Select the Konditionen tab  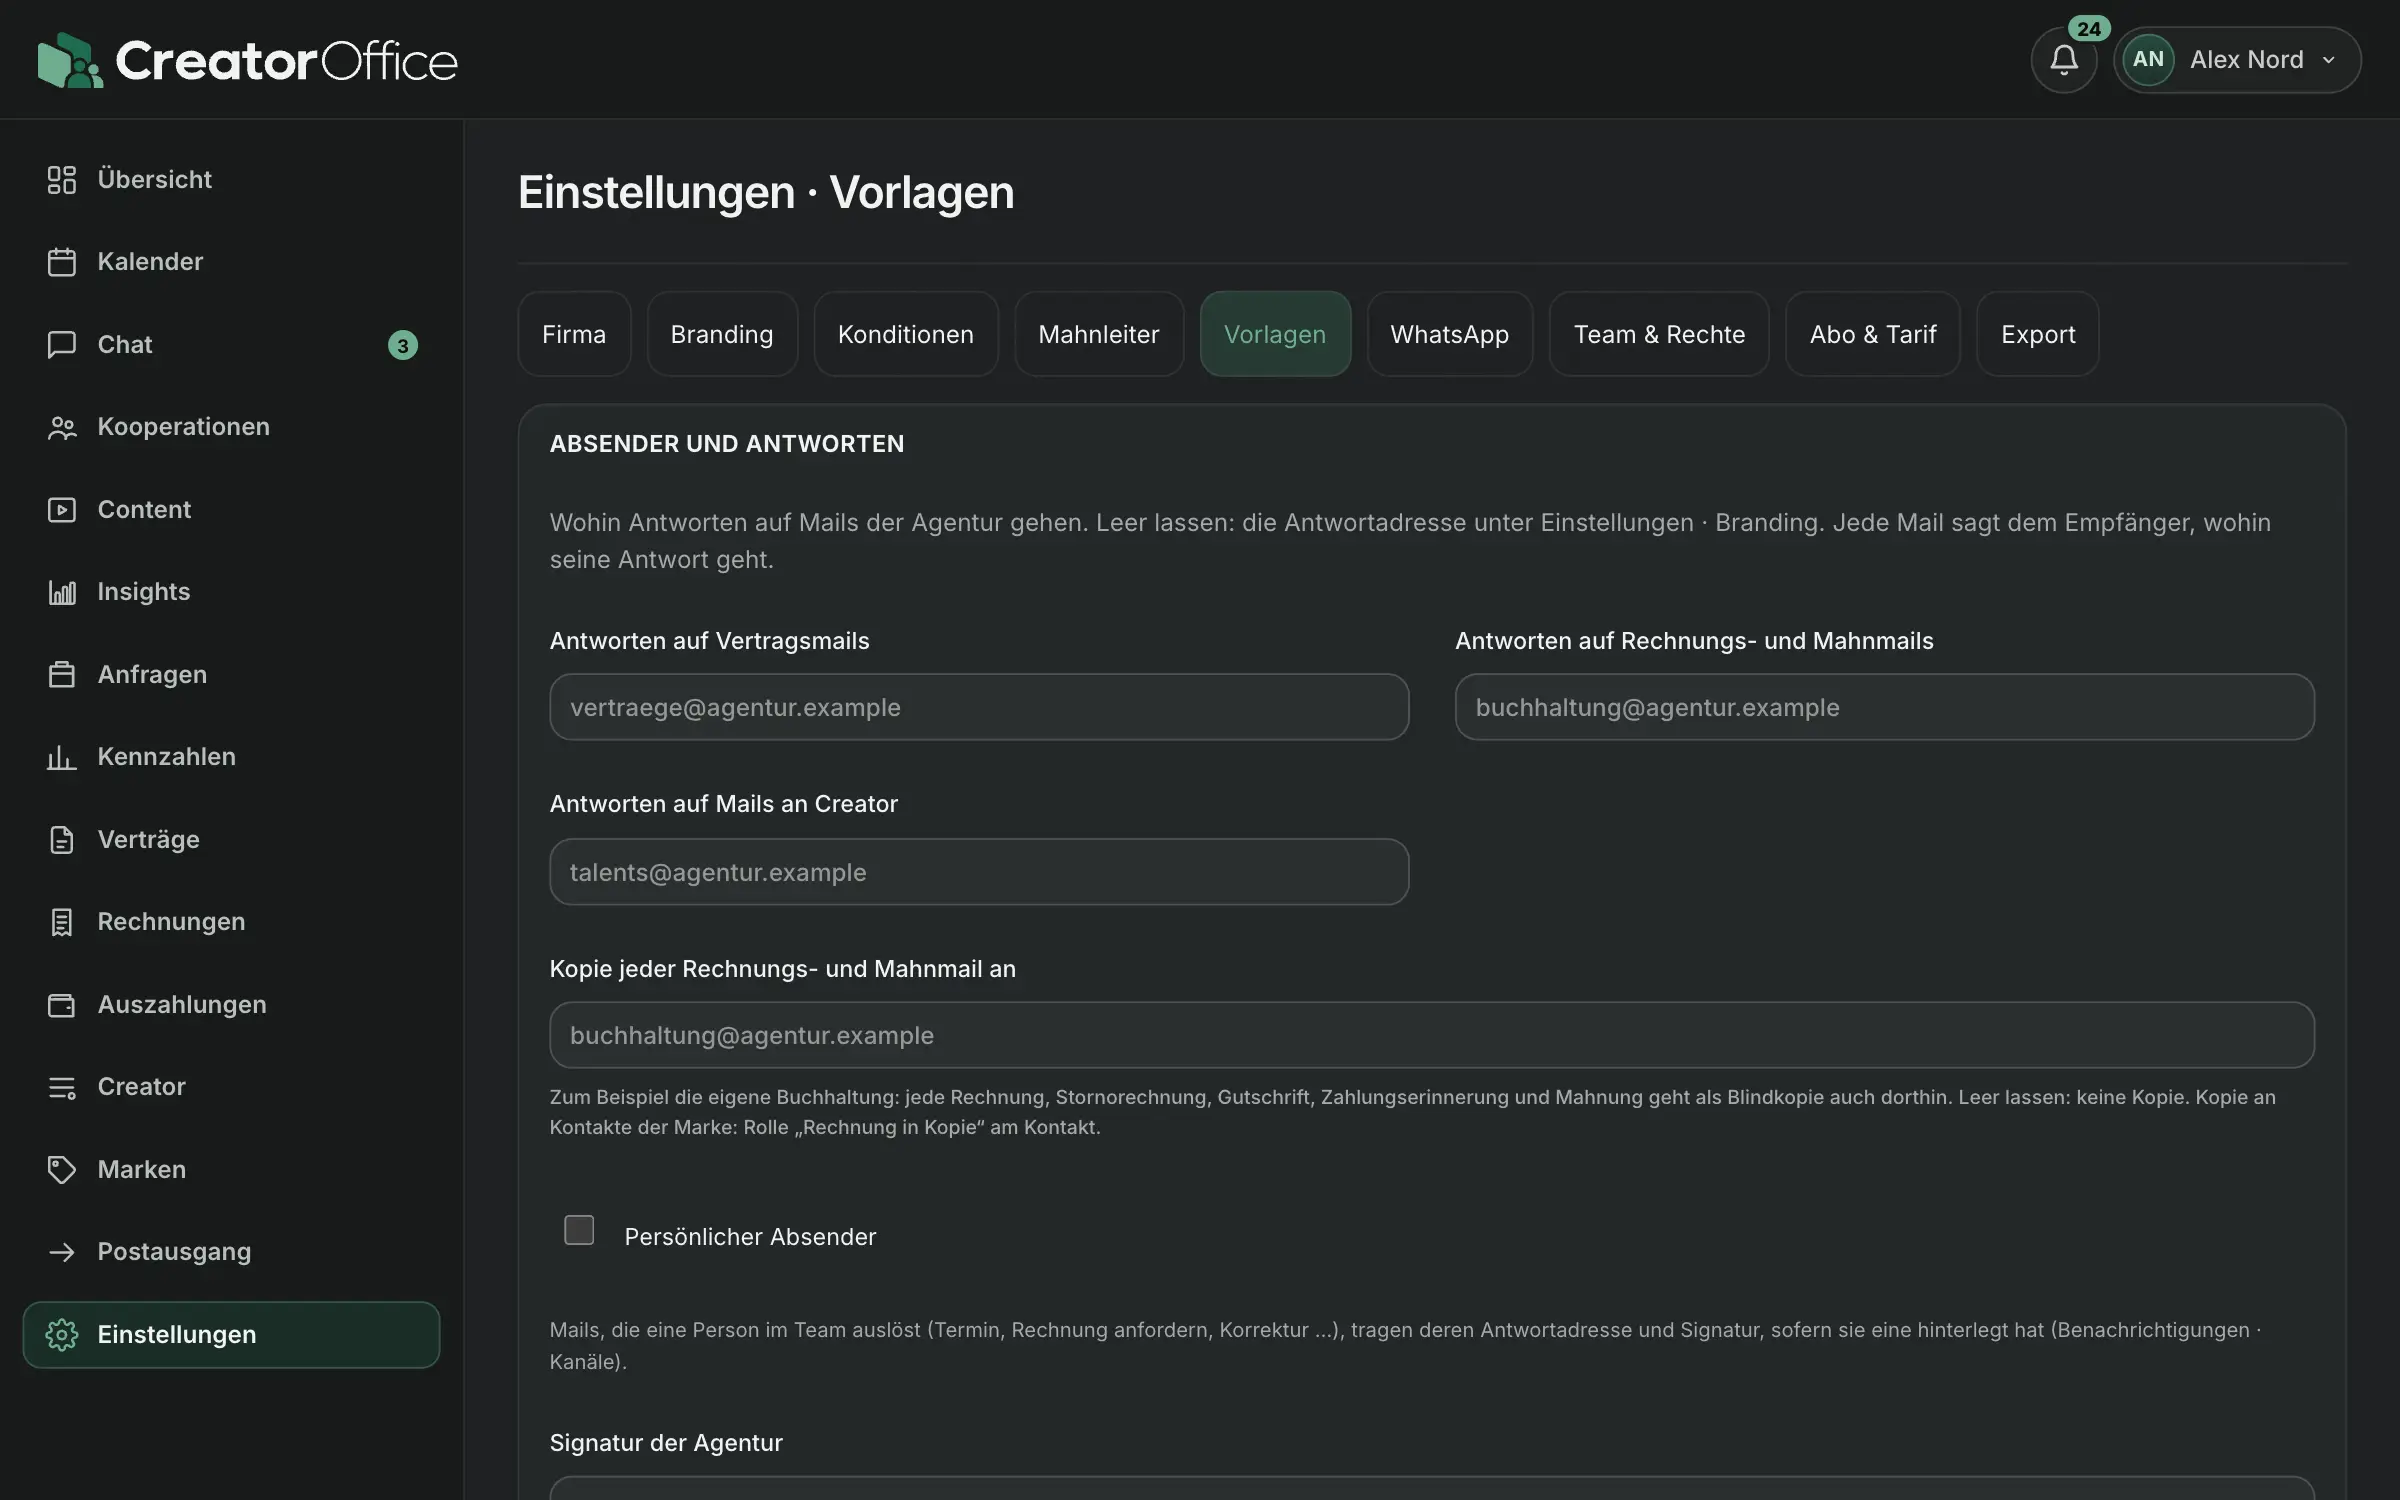click(x=906, y=334)
